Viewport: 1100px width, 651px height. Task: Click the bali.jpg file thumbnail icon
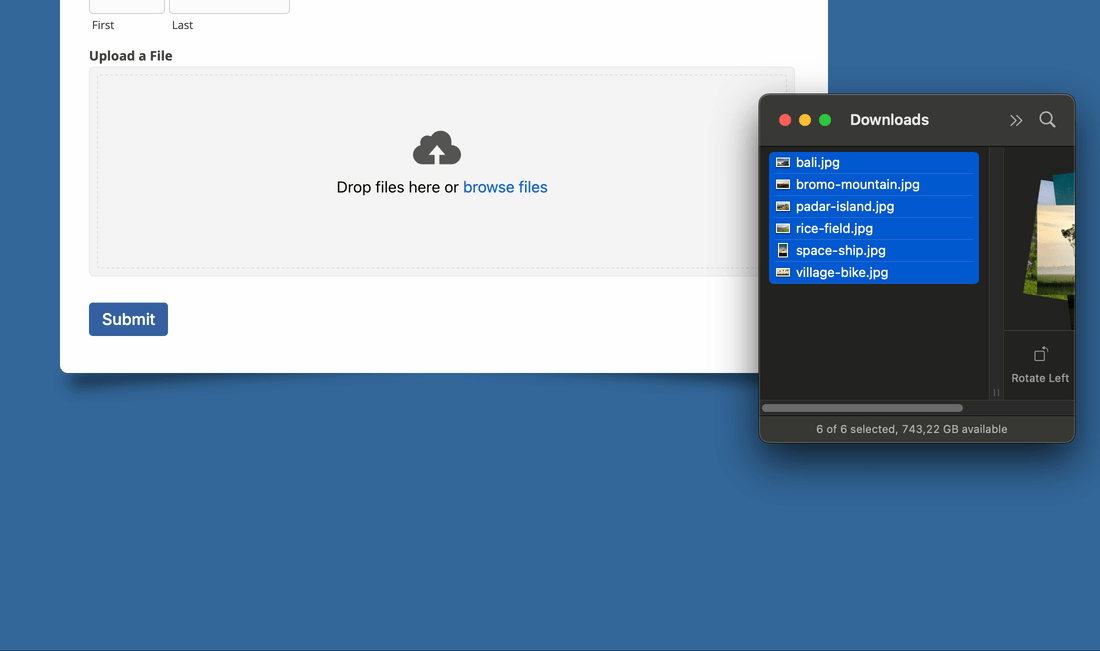click(782, 162)
